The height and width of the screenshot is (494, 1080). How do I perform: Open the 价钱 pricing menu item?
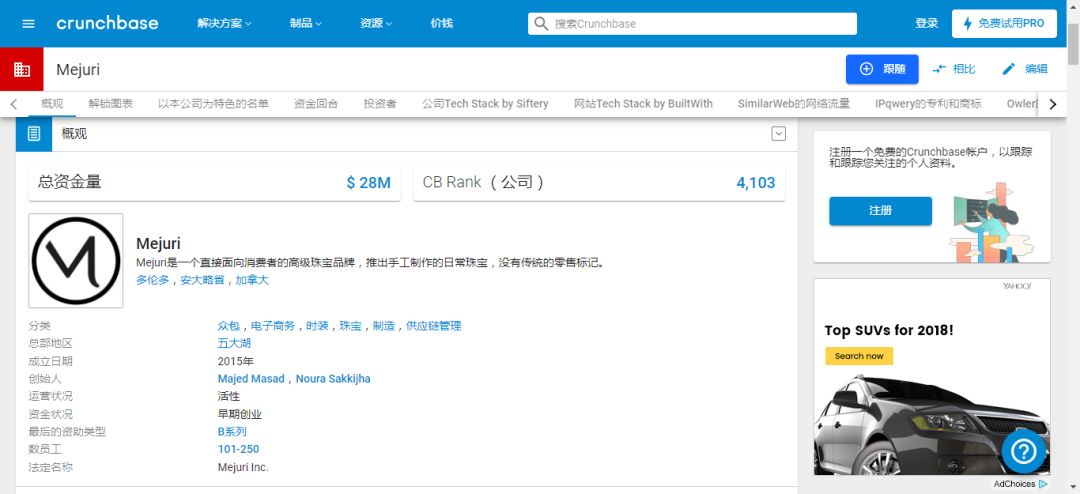[x=442, y=23]
